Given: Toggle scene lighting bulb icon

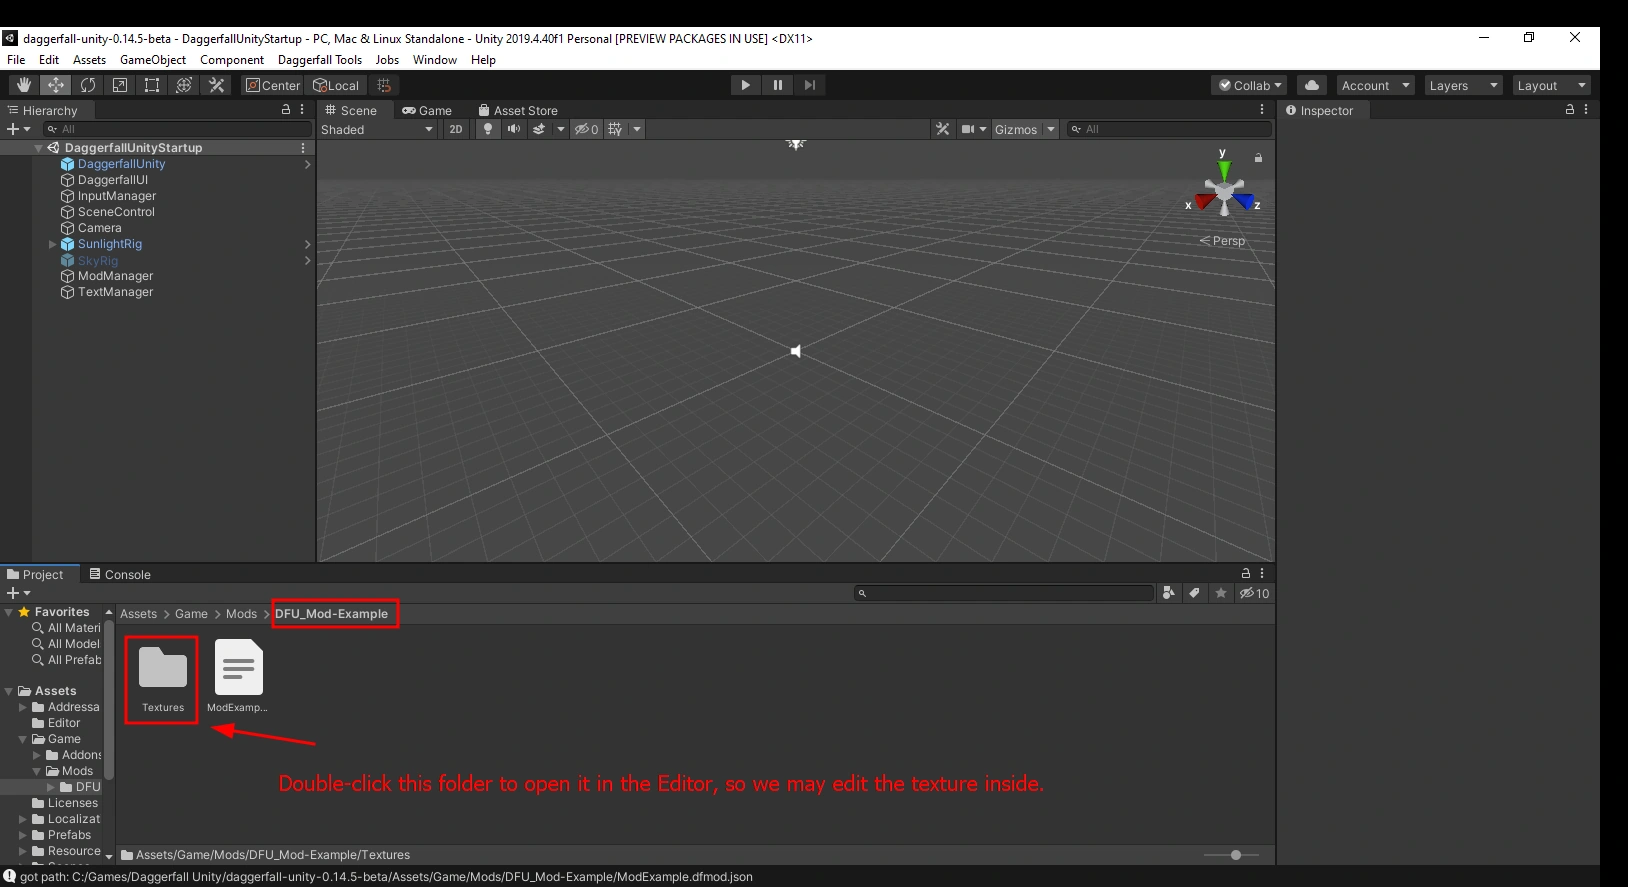Looking at the screenshot, I should point(488,129).
